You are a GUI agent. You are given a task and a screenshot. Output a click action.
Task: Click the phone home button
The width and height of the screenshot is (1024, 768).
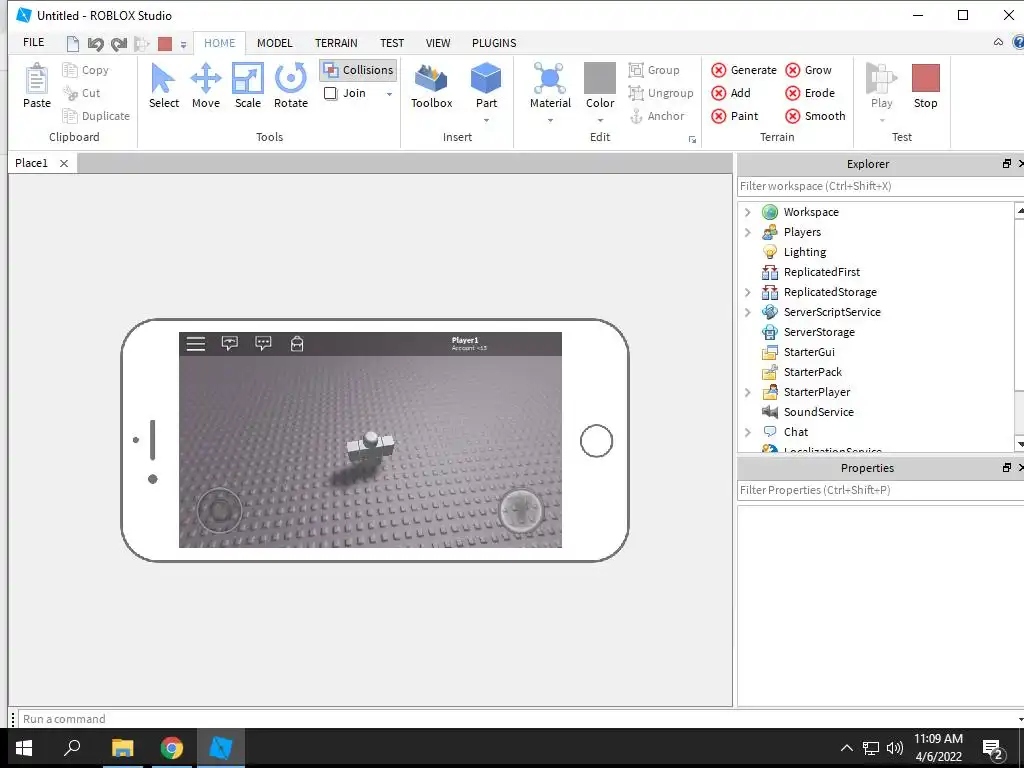click(x=596, y=441)
